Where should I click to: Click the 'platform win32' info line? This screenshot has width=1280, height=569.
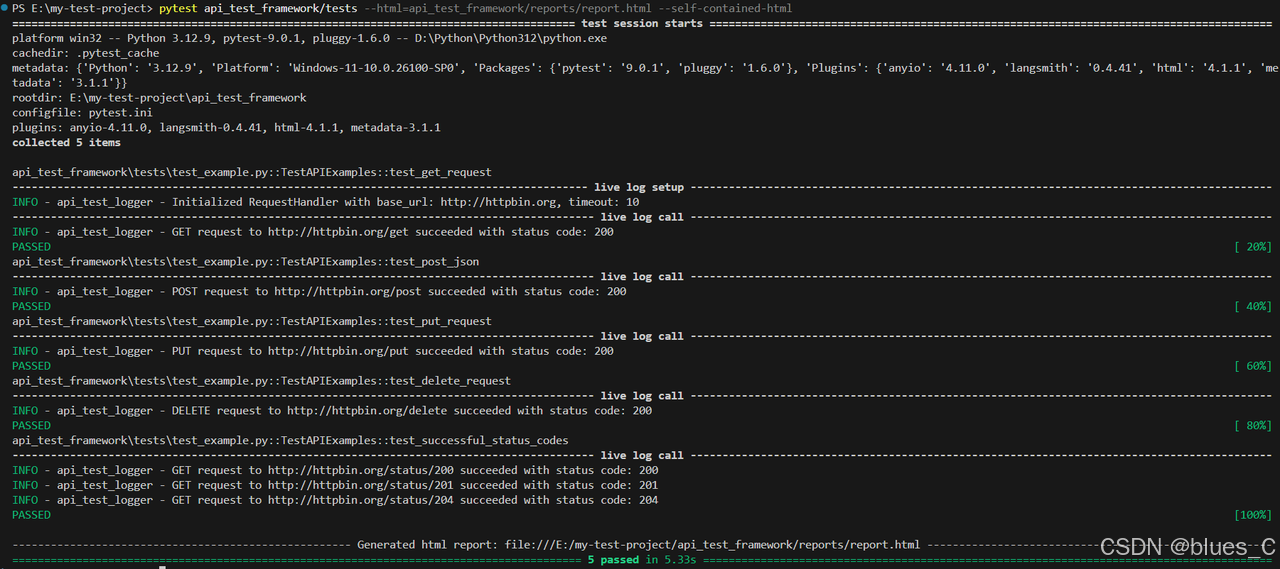309,38
